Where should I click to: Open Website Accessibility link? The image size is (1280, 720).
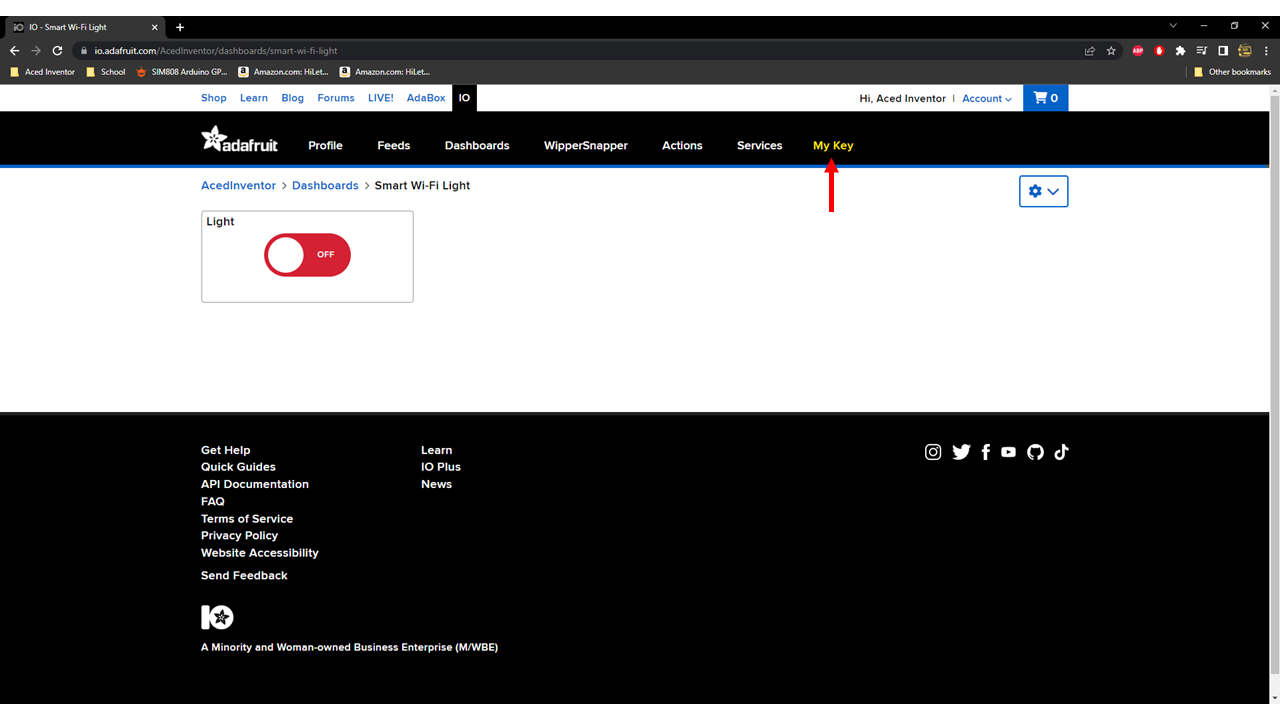click(260, 553)
